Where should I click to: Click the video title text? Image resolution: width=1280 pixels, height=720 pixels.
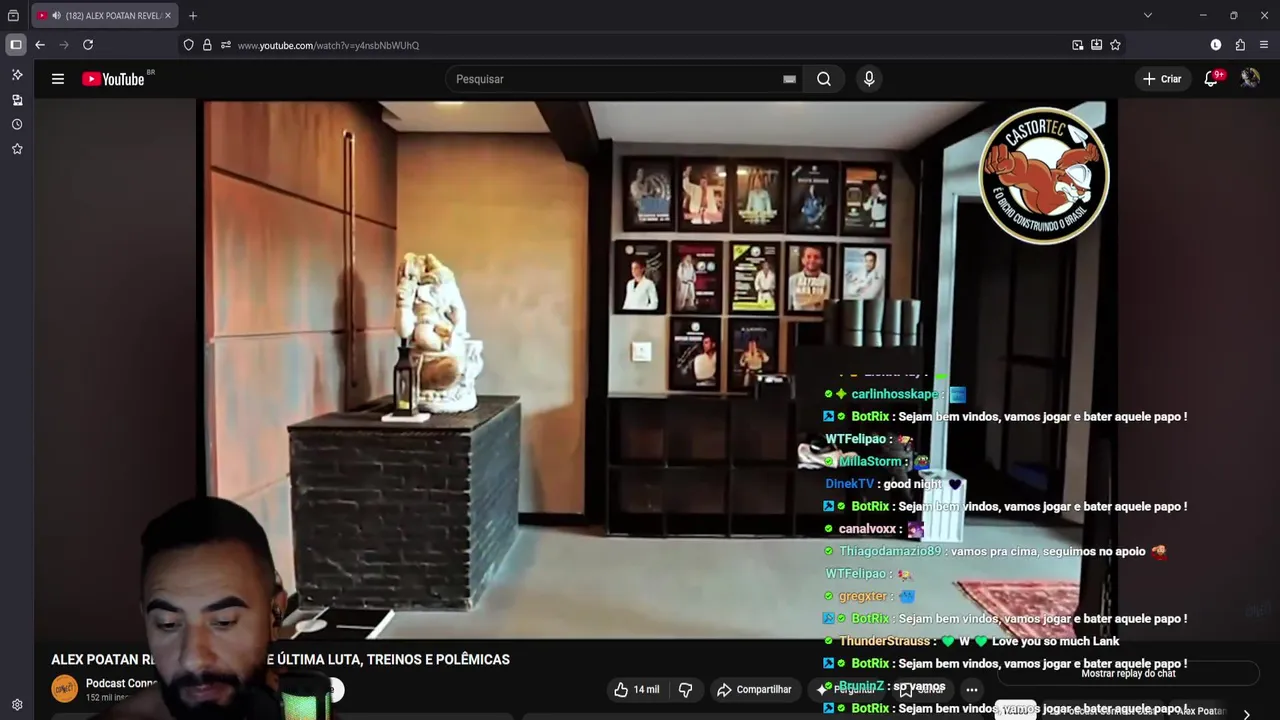(x=280, y=659)
